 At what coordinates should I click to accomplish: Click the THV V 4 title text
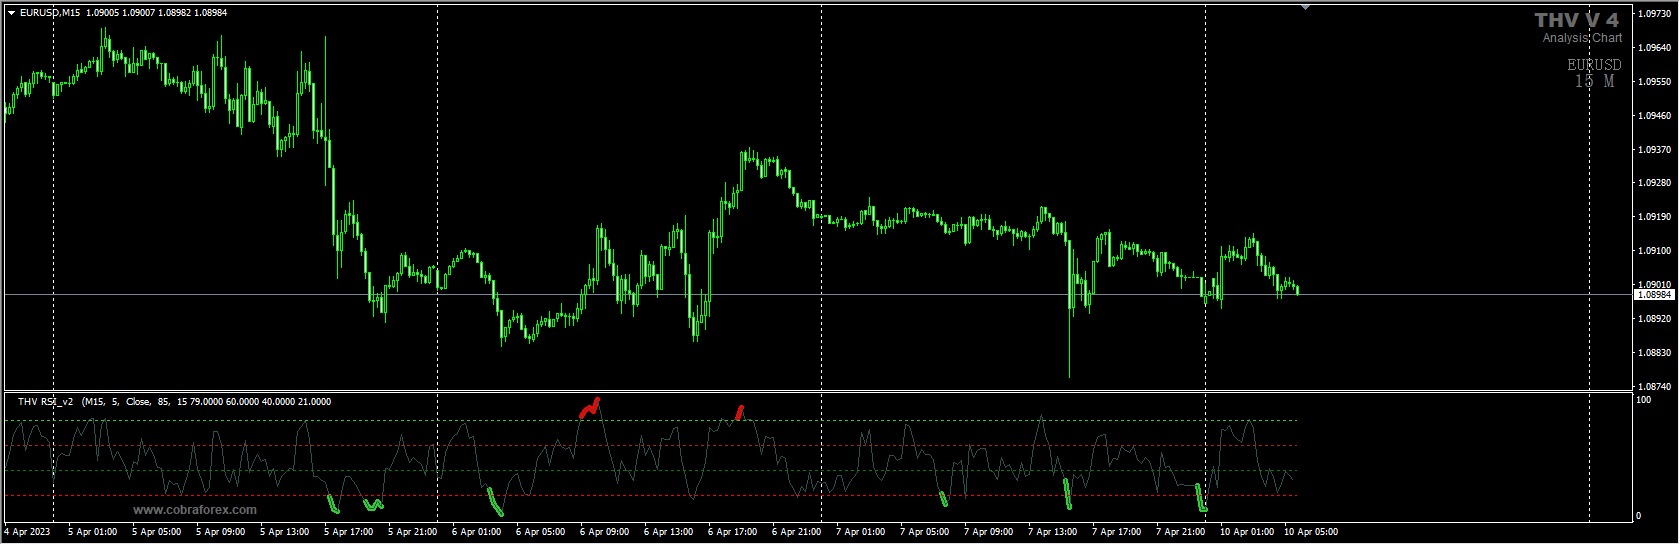1576,20
